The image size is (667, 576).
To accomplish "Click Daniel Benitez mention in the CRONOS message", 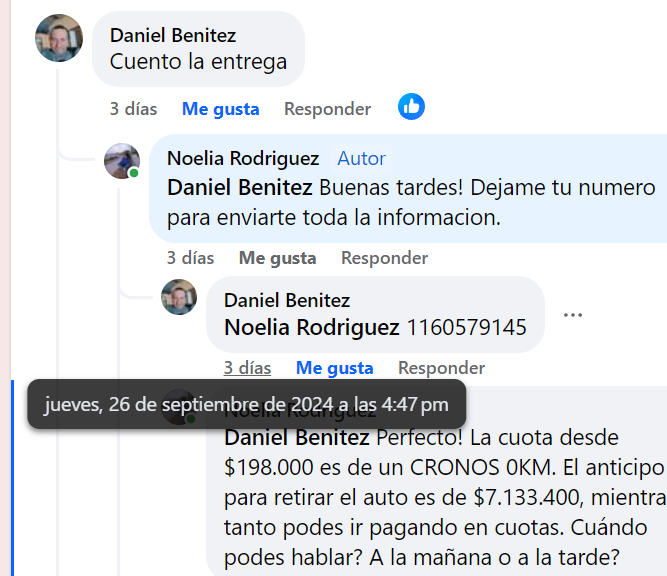I will (x=296, y=438).
